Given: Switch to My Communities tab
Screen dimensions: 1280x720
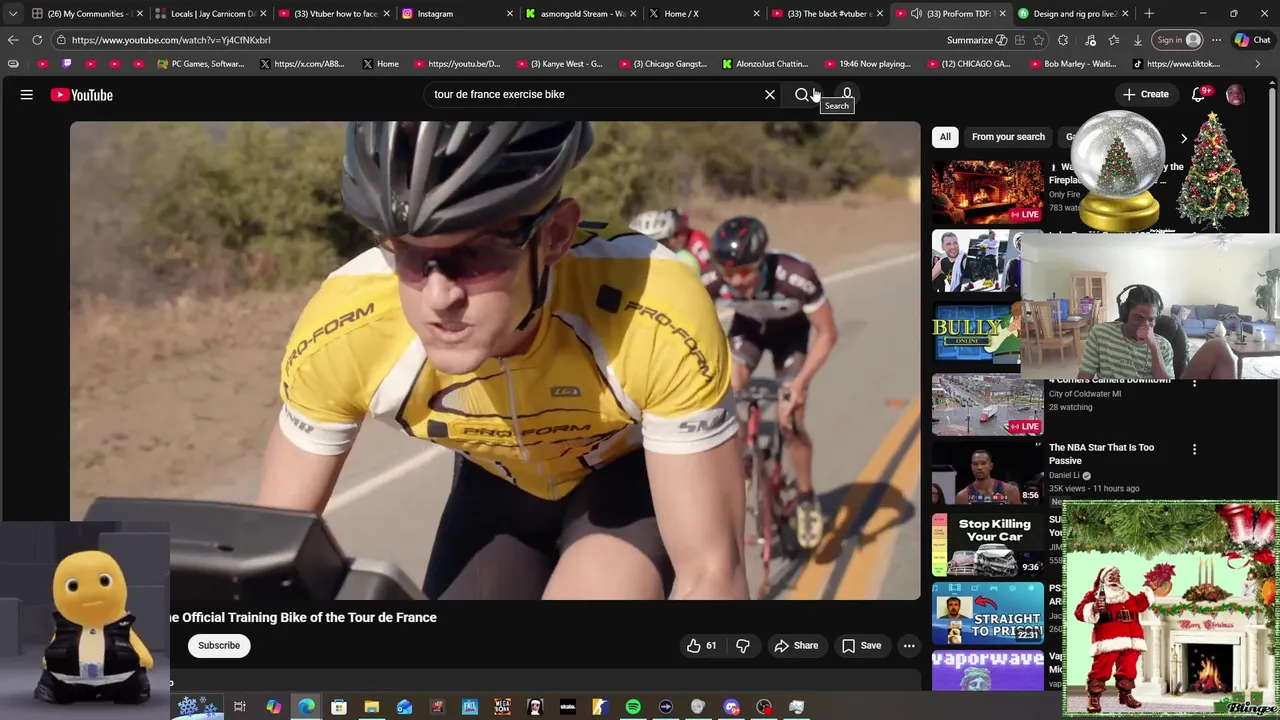Looking at the screenshot, I should click(x=87, y=14).
